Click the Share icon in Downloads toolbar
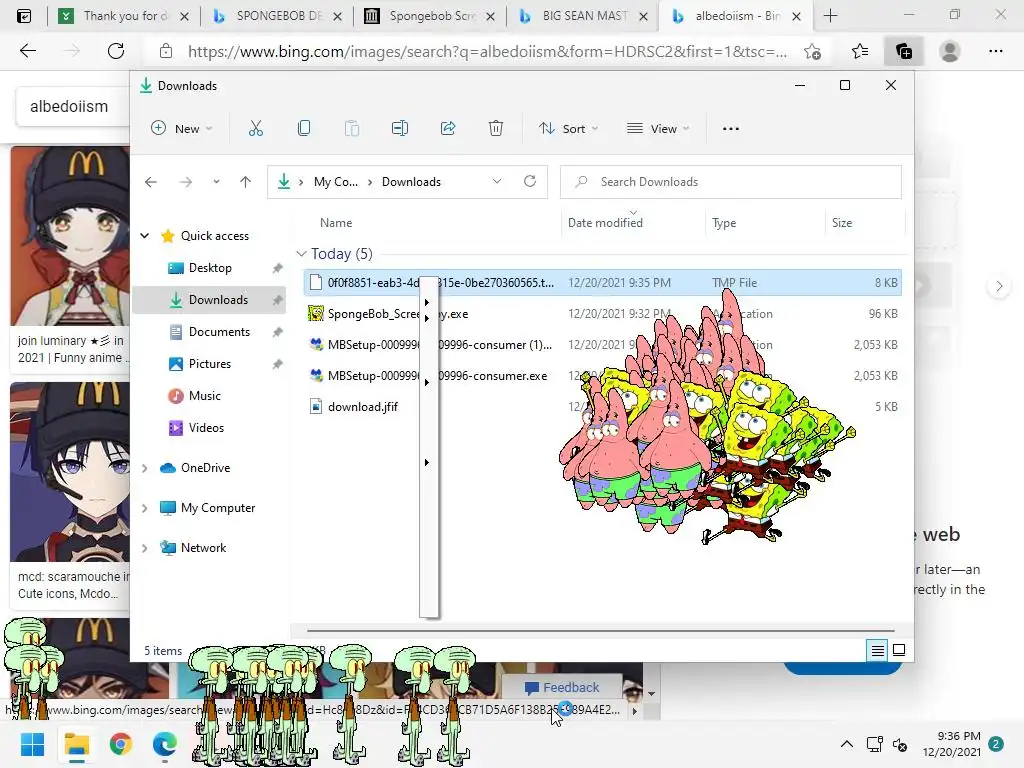The image size is (1024, 768). (x=448, y=129)
